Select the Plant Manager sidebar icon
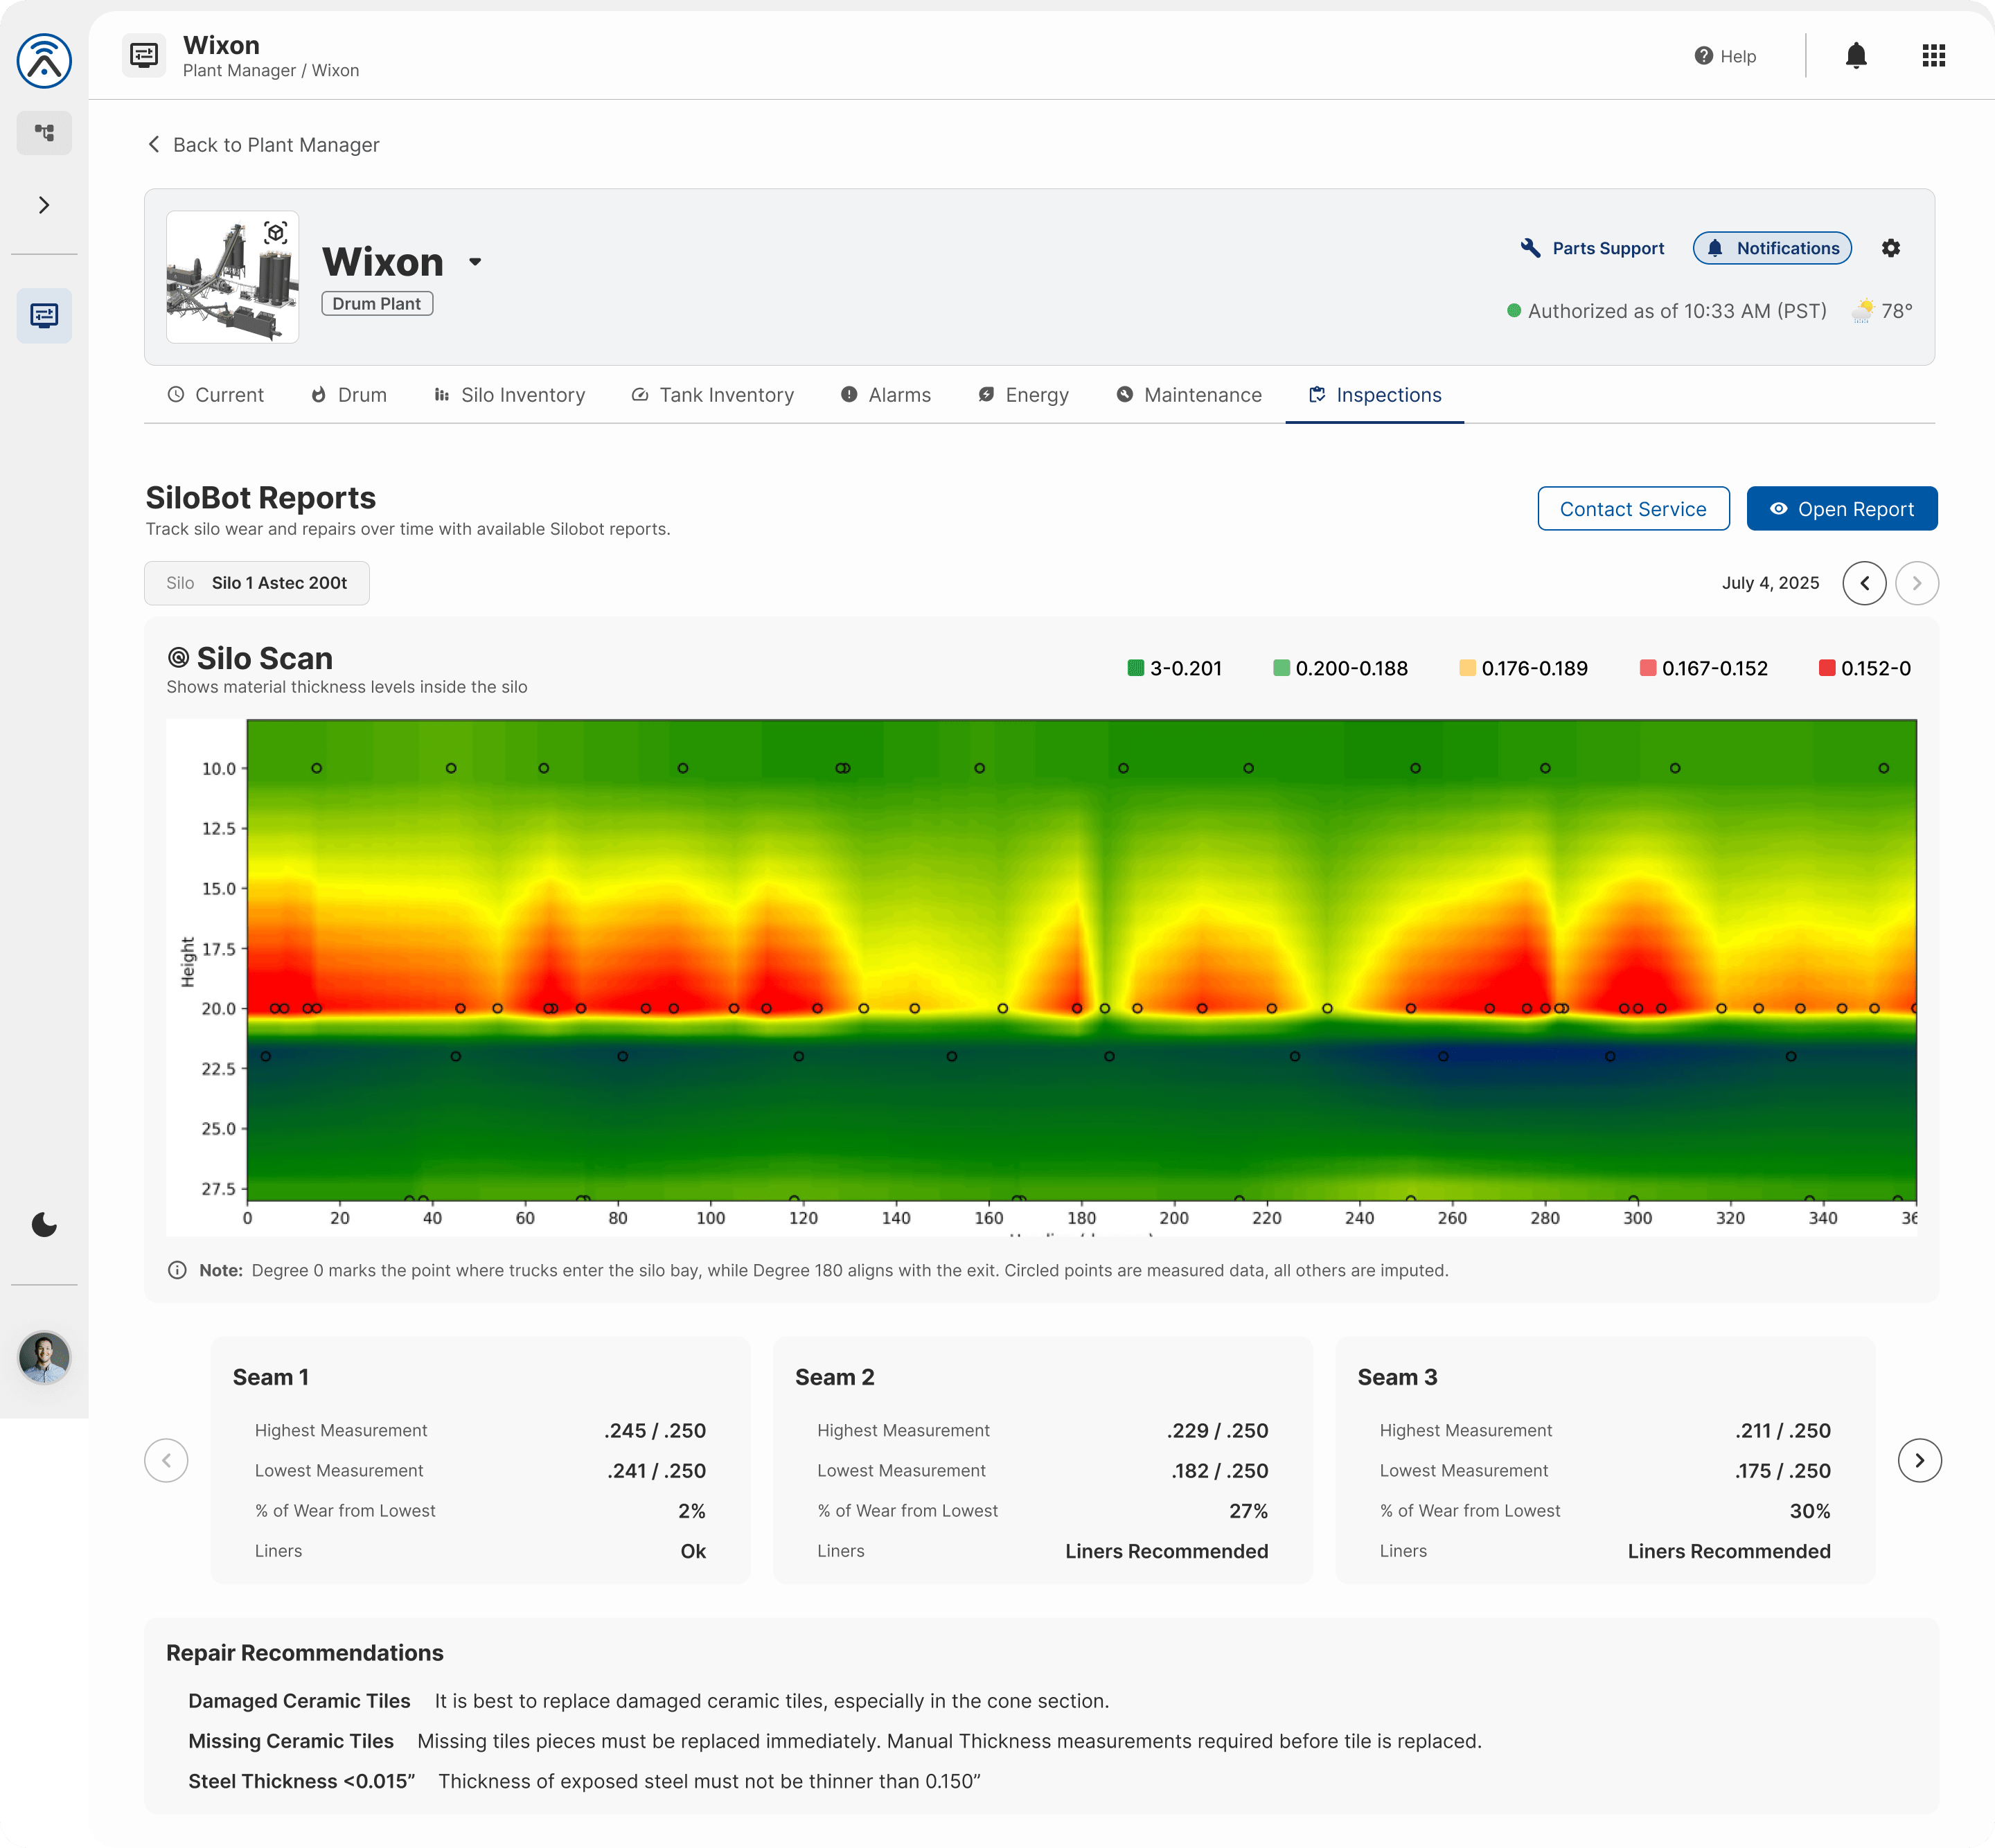Screen dimensions: 1995x1848 tap(44, 316)
